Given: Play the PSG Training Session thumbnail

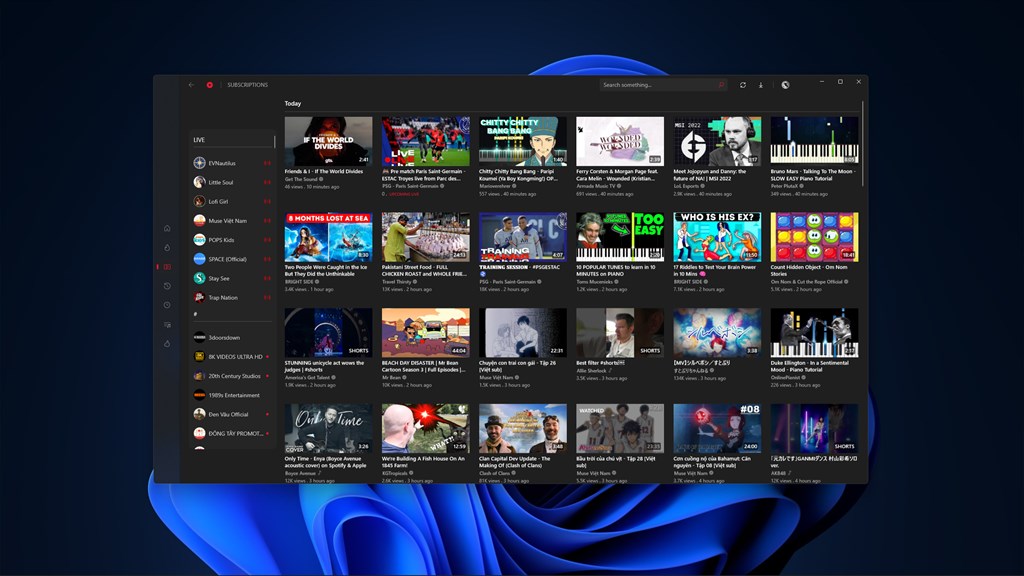Looking at the screenshot, I should coord(522,237).
